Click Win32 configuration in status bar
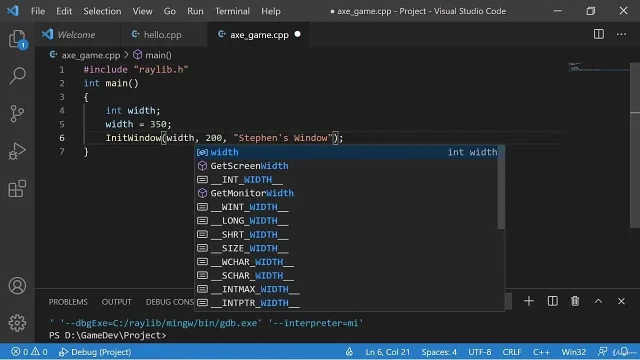The width and height of the screenshot is (640, 360). pyautogui.click(x=573, y=352)
